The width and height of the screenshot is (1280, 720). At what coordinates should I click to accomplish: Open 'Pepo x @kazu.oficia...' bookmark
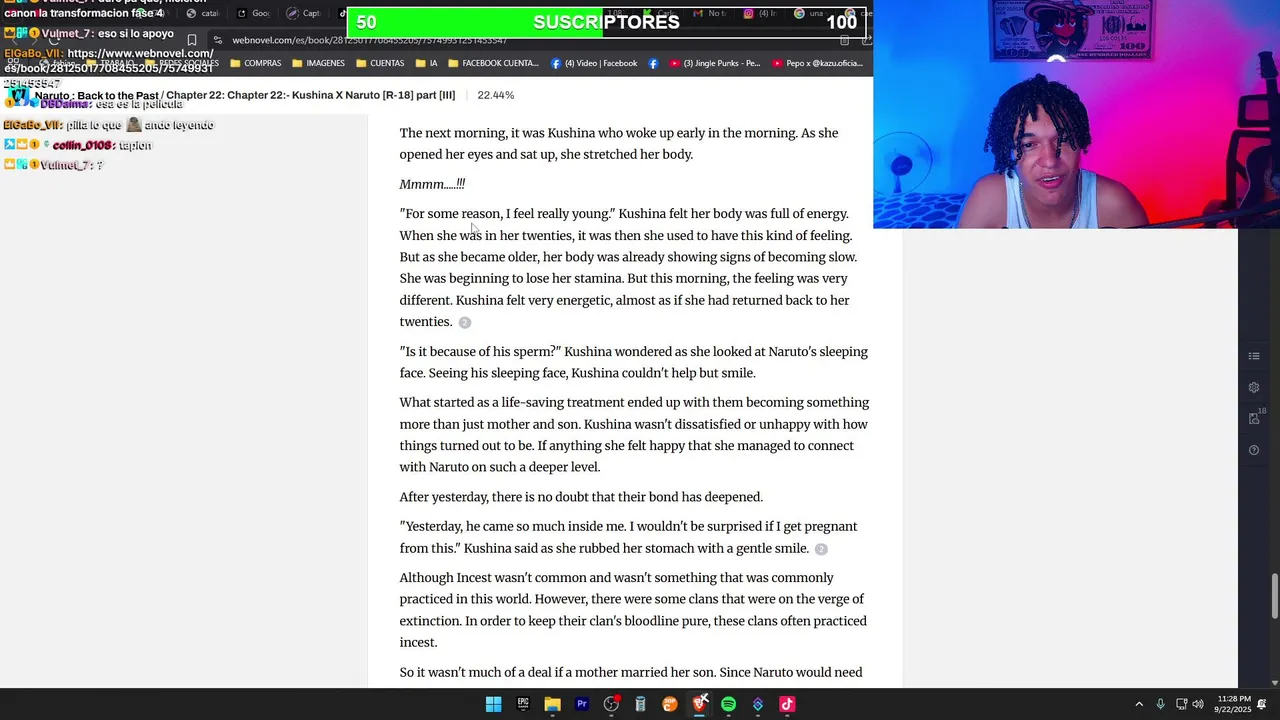817,63
